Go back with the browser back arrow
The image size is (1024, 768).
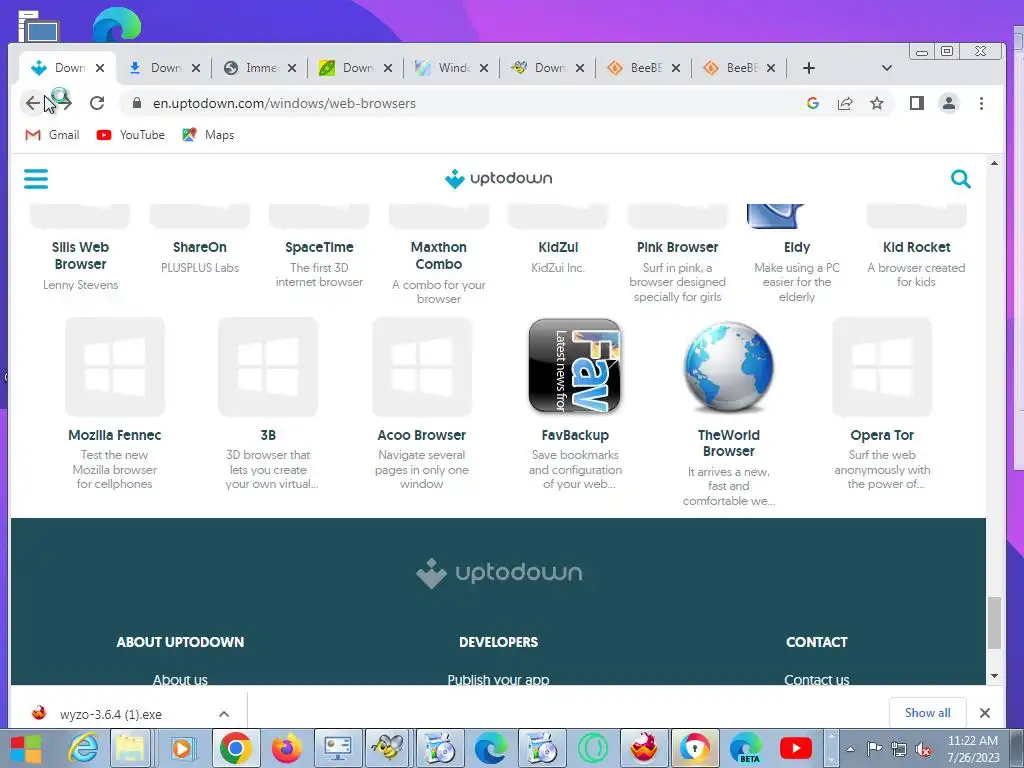(x=32, y=103)
